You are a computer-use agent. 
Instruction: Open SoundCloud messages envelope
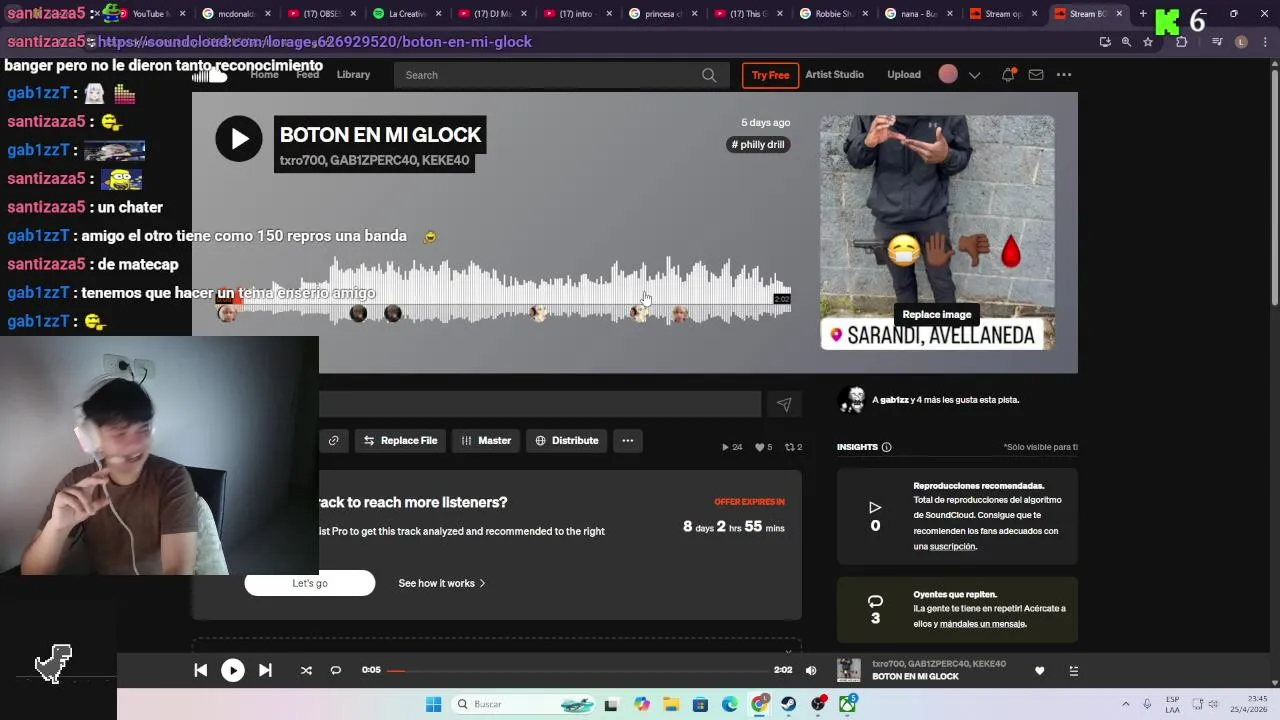(x=1036, y=75)
